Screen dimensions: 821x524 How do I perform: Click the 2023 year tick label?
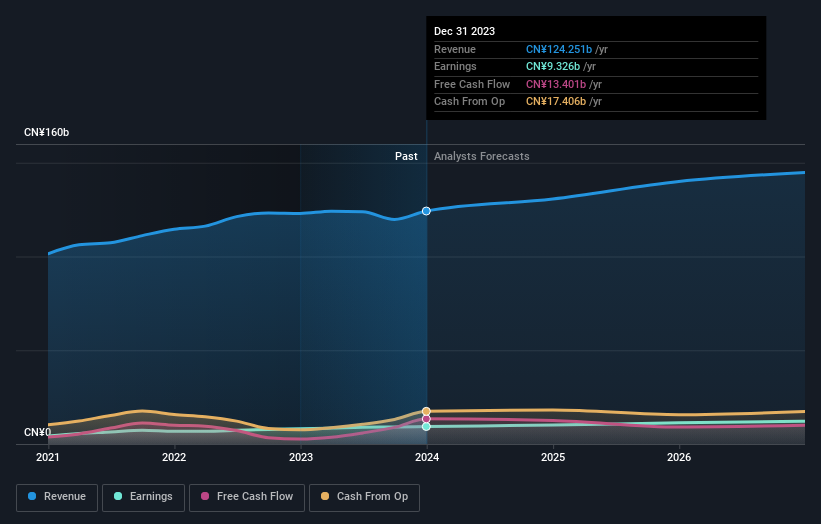coord(300,458)
